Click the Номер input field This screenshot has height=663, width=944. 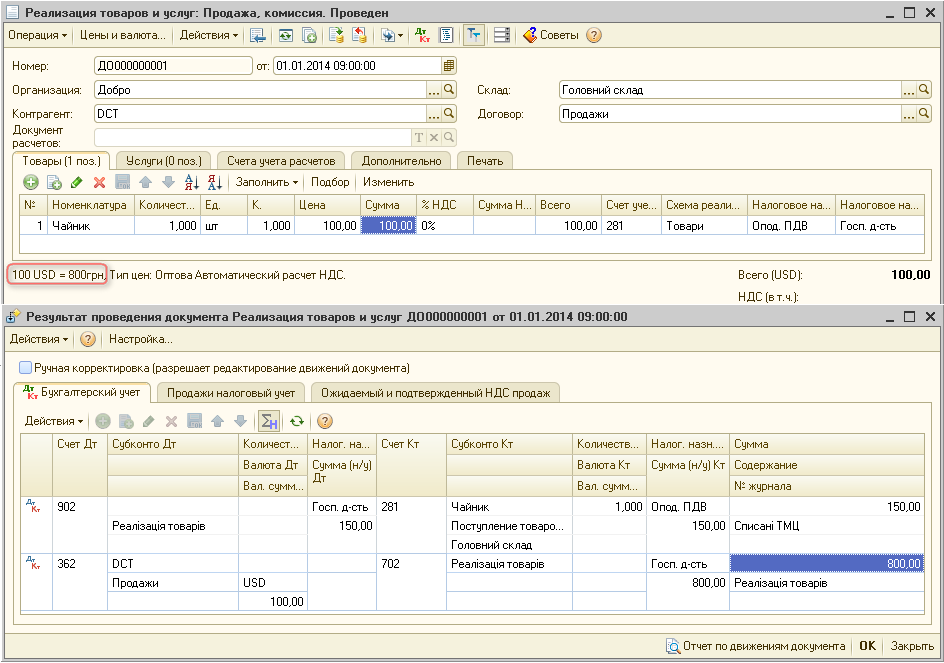coord(173,66)
